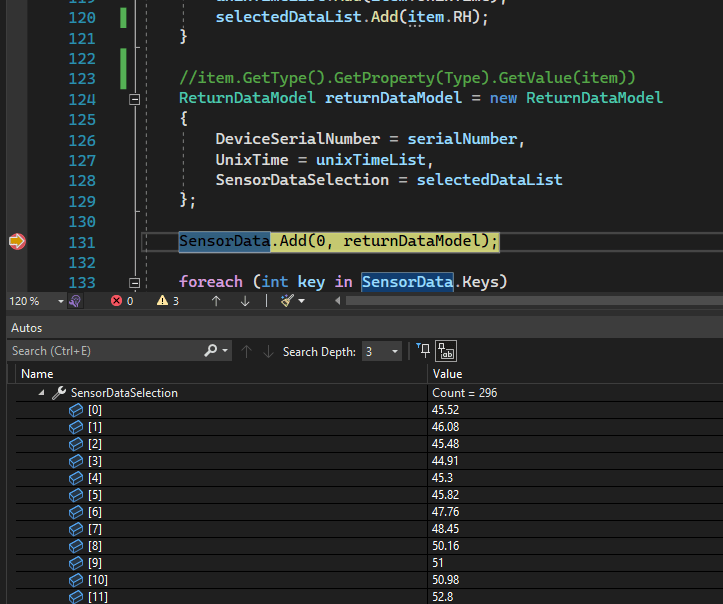Click the editor horizontal scrollbar track
Viewport: 723px width, 604px height.
point(534,301)
